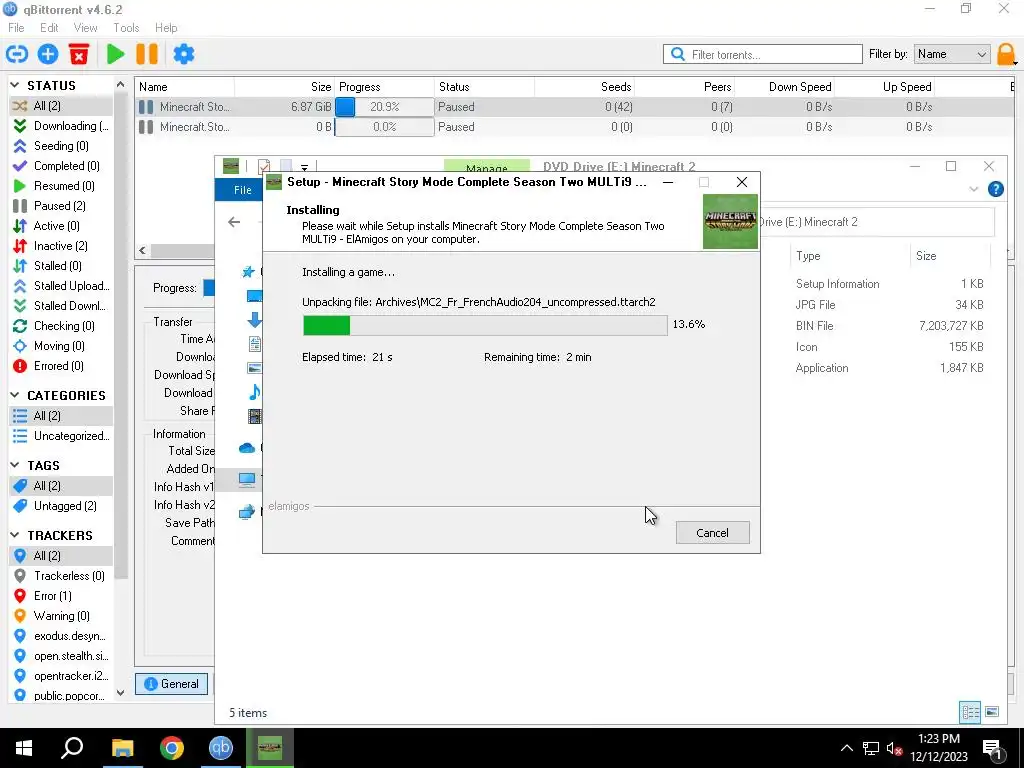This screenshot has width=1024, height=768.
Task: Select the Active (0) status filter
Action: pyautogui.click(x=61, y=226)
